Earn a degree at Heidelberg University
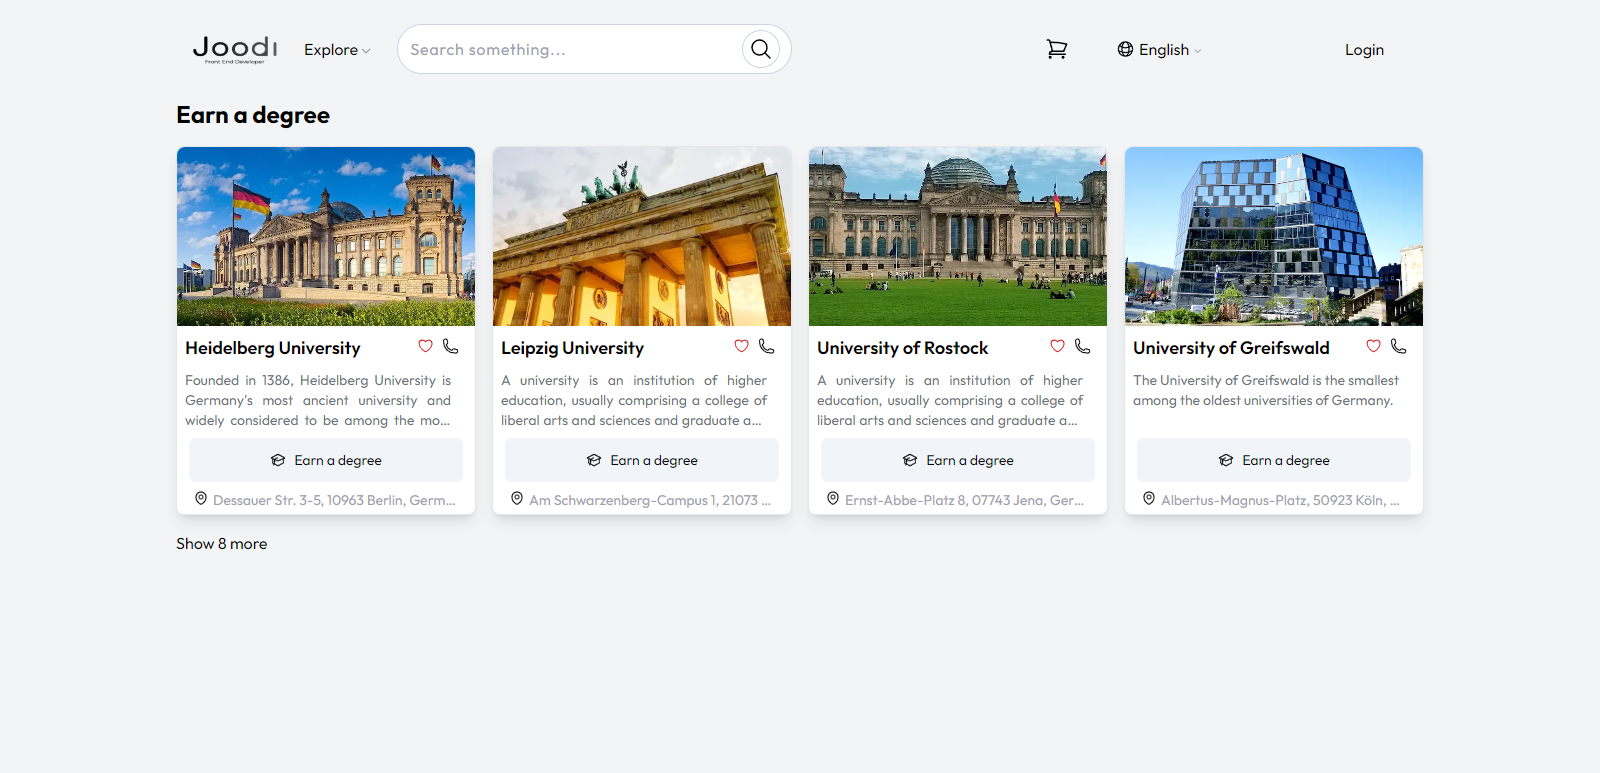This screenshot has height=773, width=1600. [x=326, y=460]
